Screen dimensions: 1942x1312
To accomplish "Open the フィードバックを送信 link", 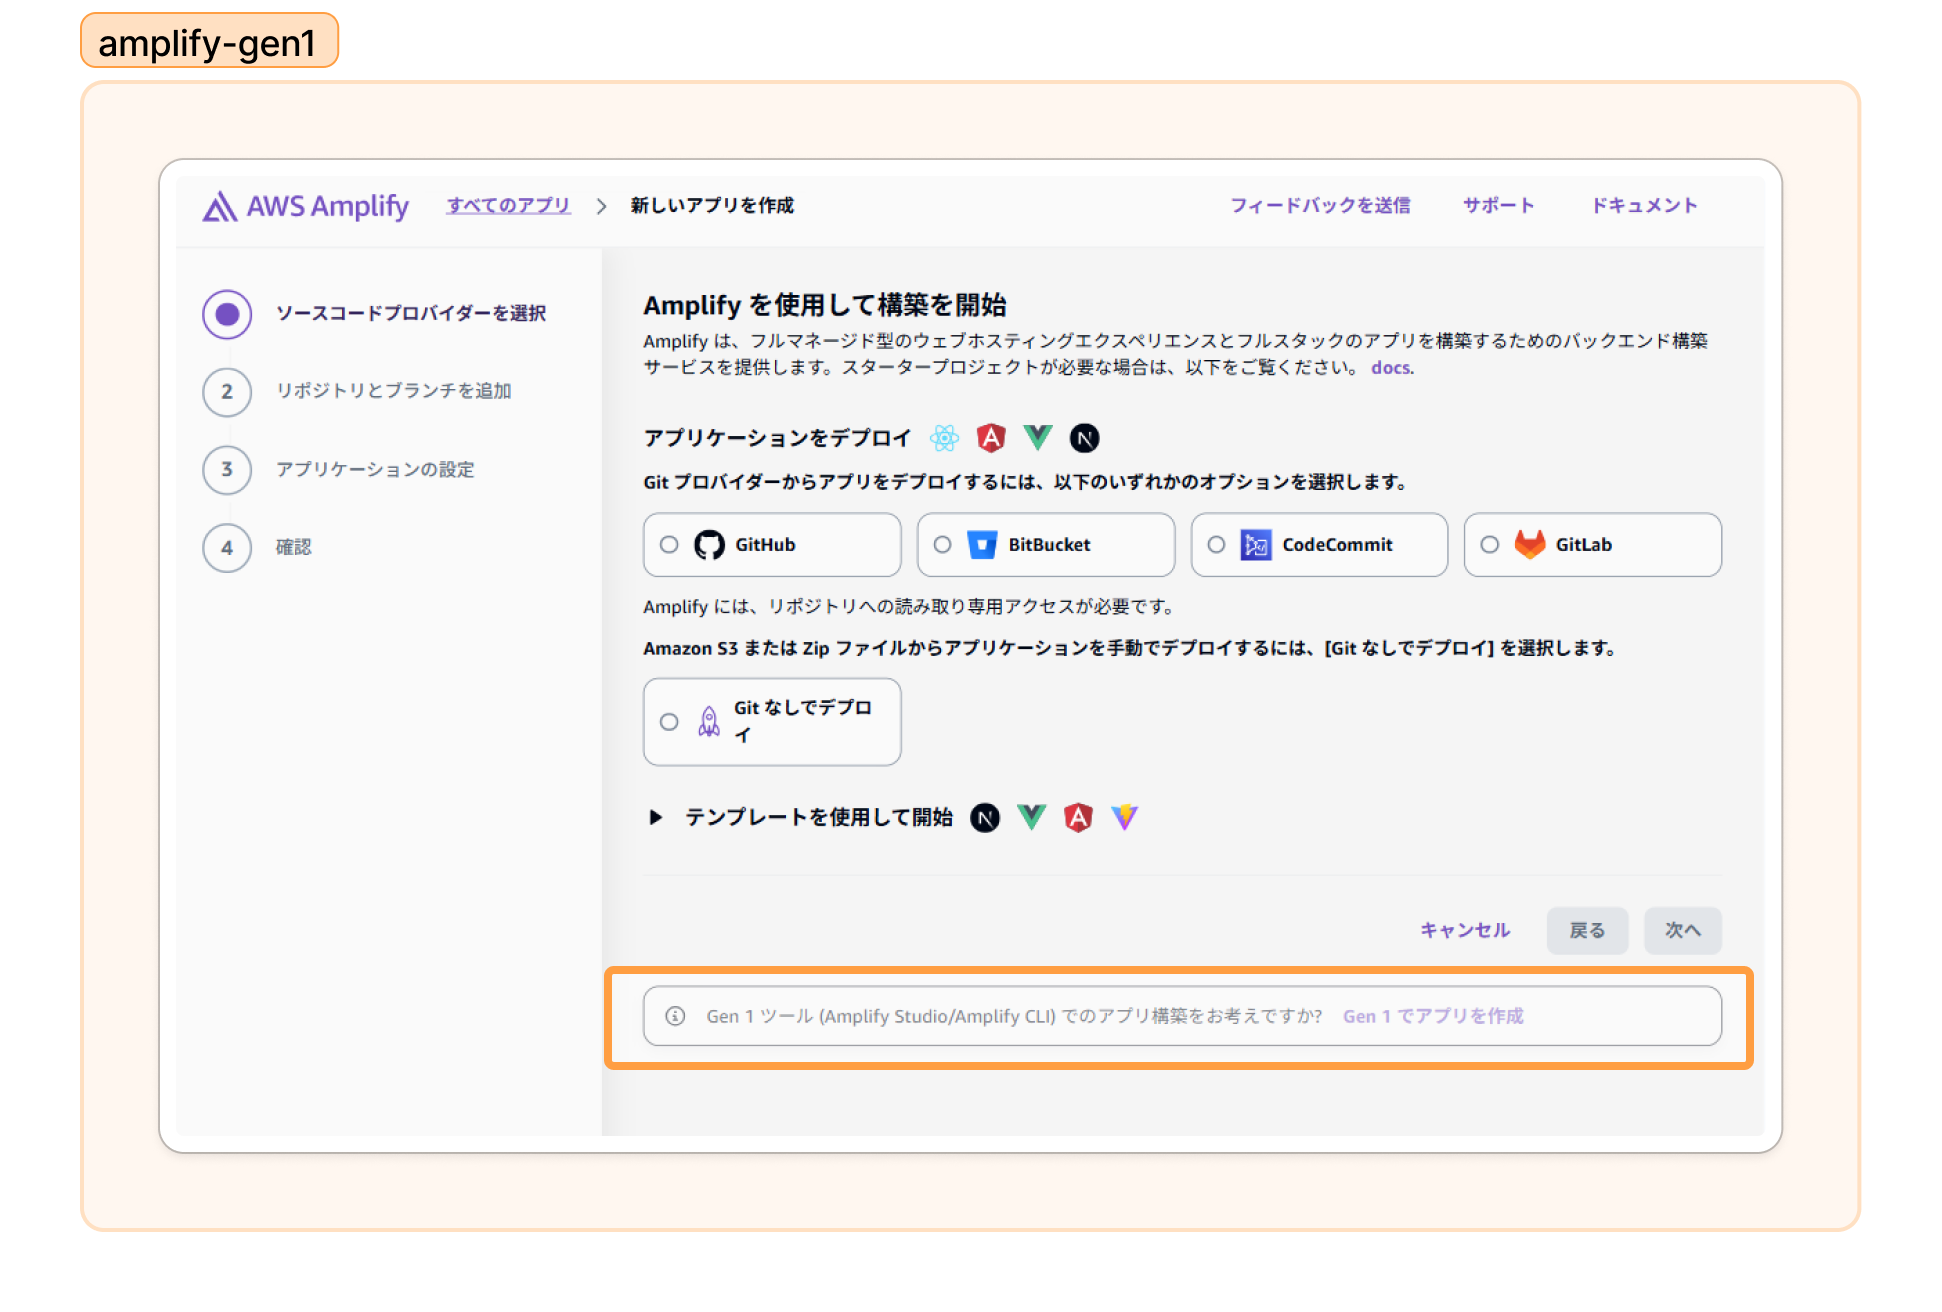I will 1320,206.
